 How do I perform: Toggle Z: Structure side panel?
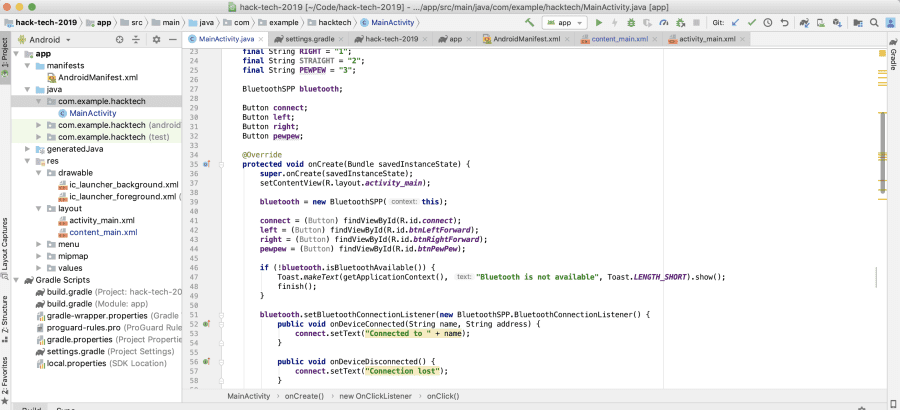point(5,319)
